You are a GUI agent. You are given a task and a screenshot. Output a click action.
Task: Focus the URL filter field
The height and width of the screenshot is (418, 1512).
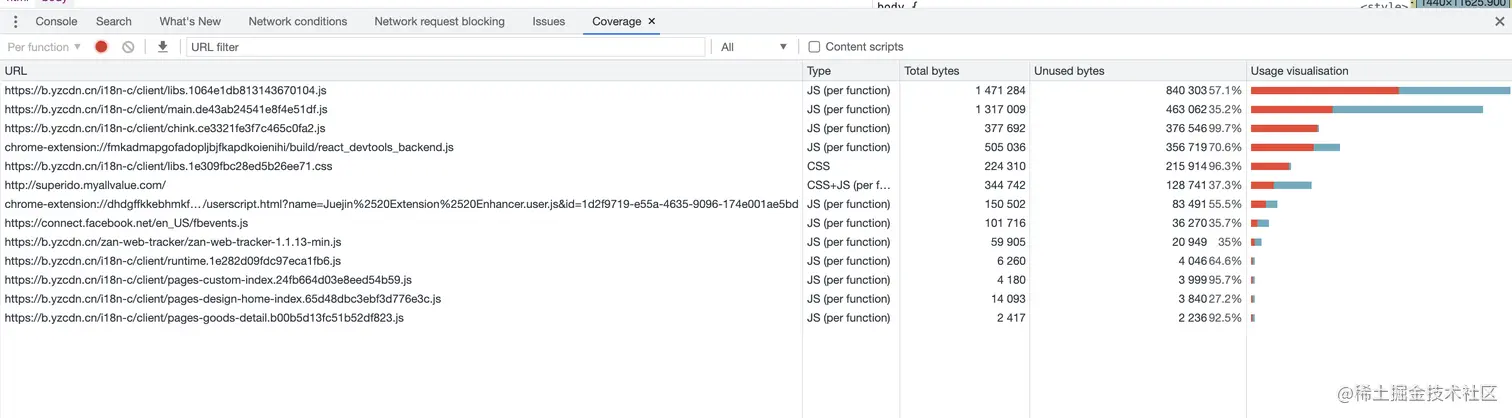pyautogui.click(x=446, y=47)
